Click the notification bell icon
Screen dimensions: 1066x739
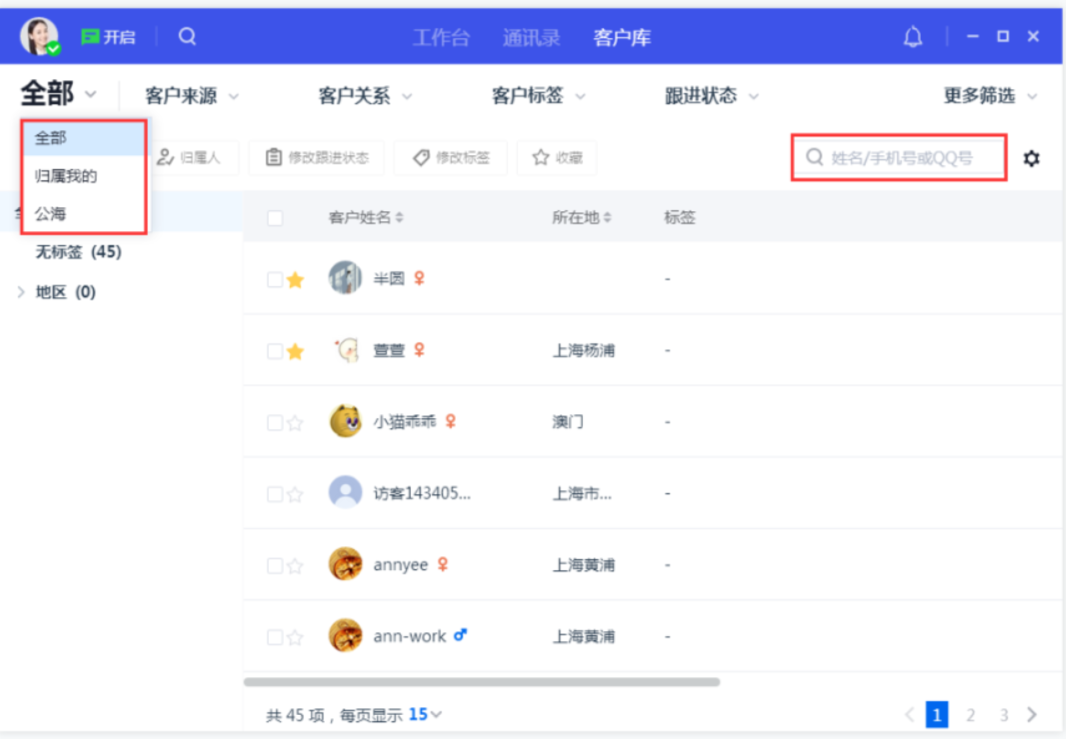tap(912, 37)
